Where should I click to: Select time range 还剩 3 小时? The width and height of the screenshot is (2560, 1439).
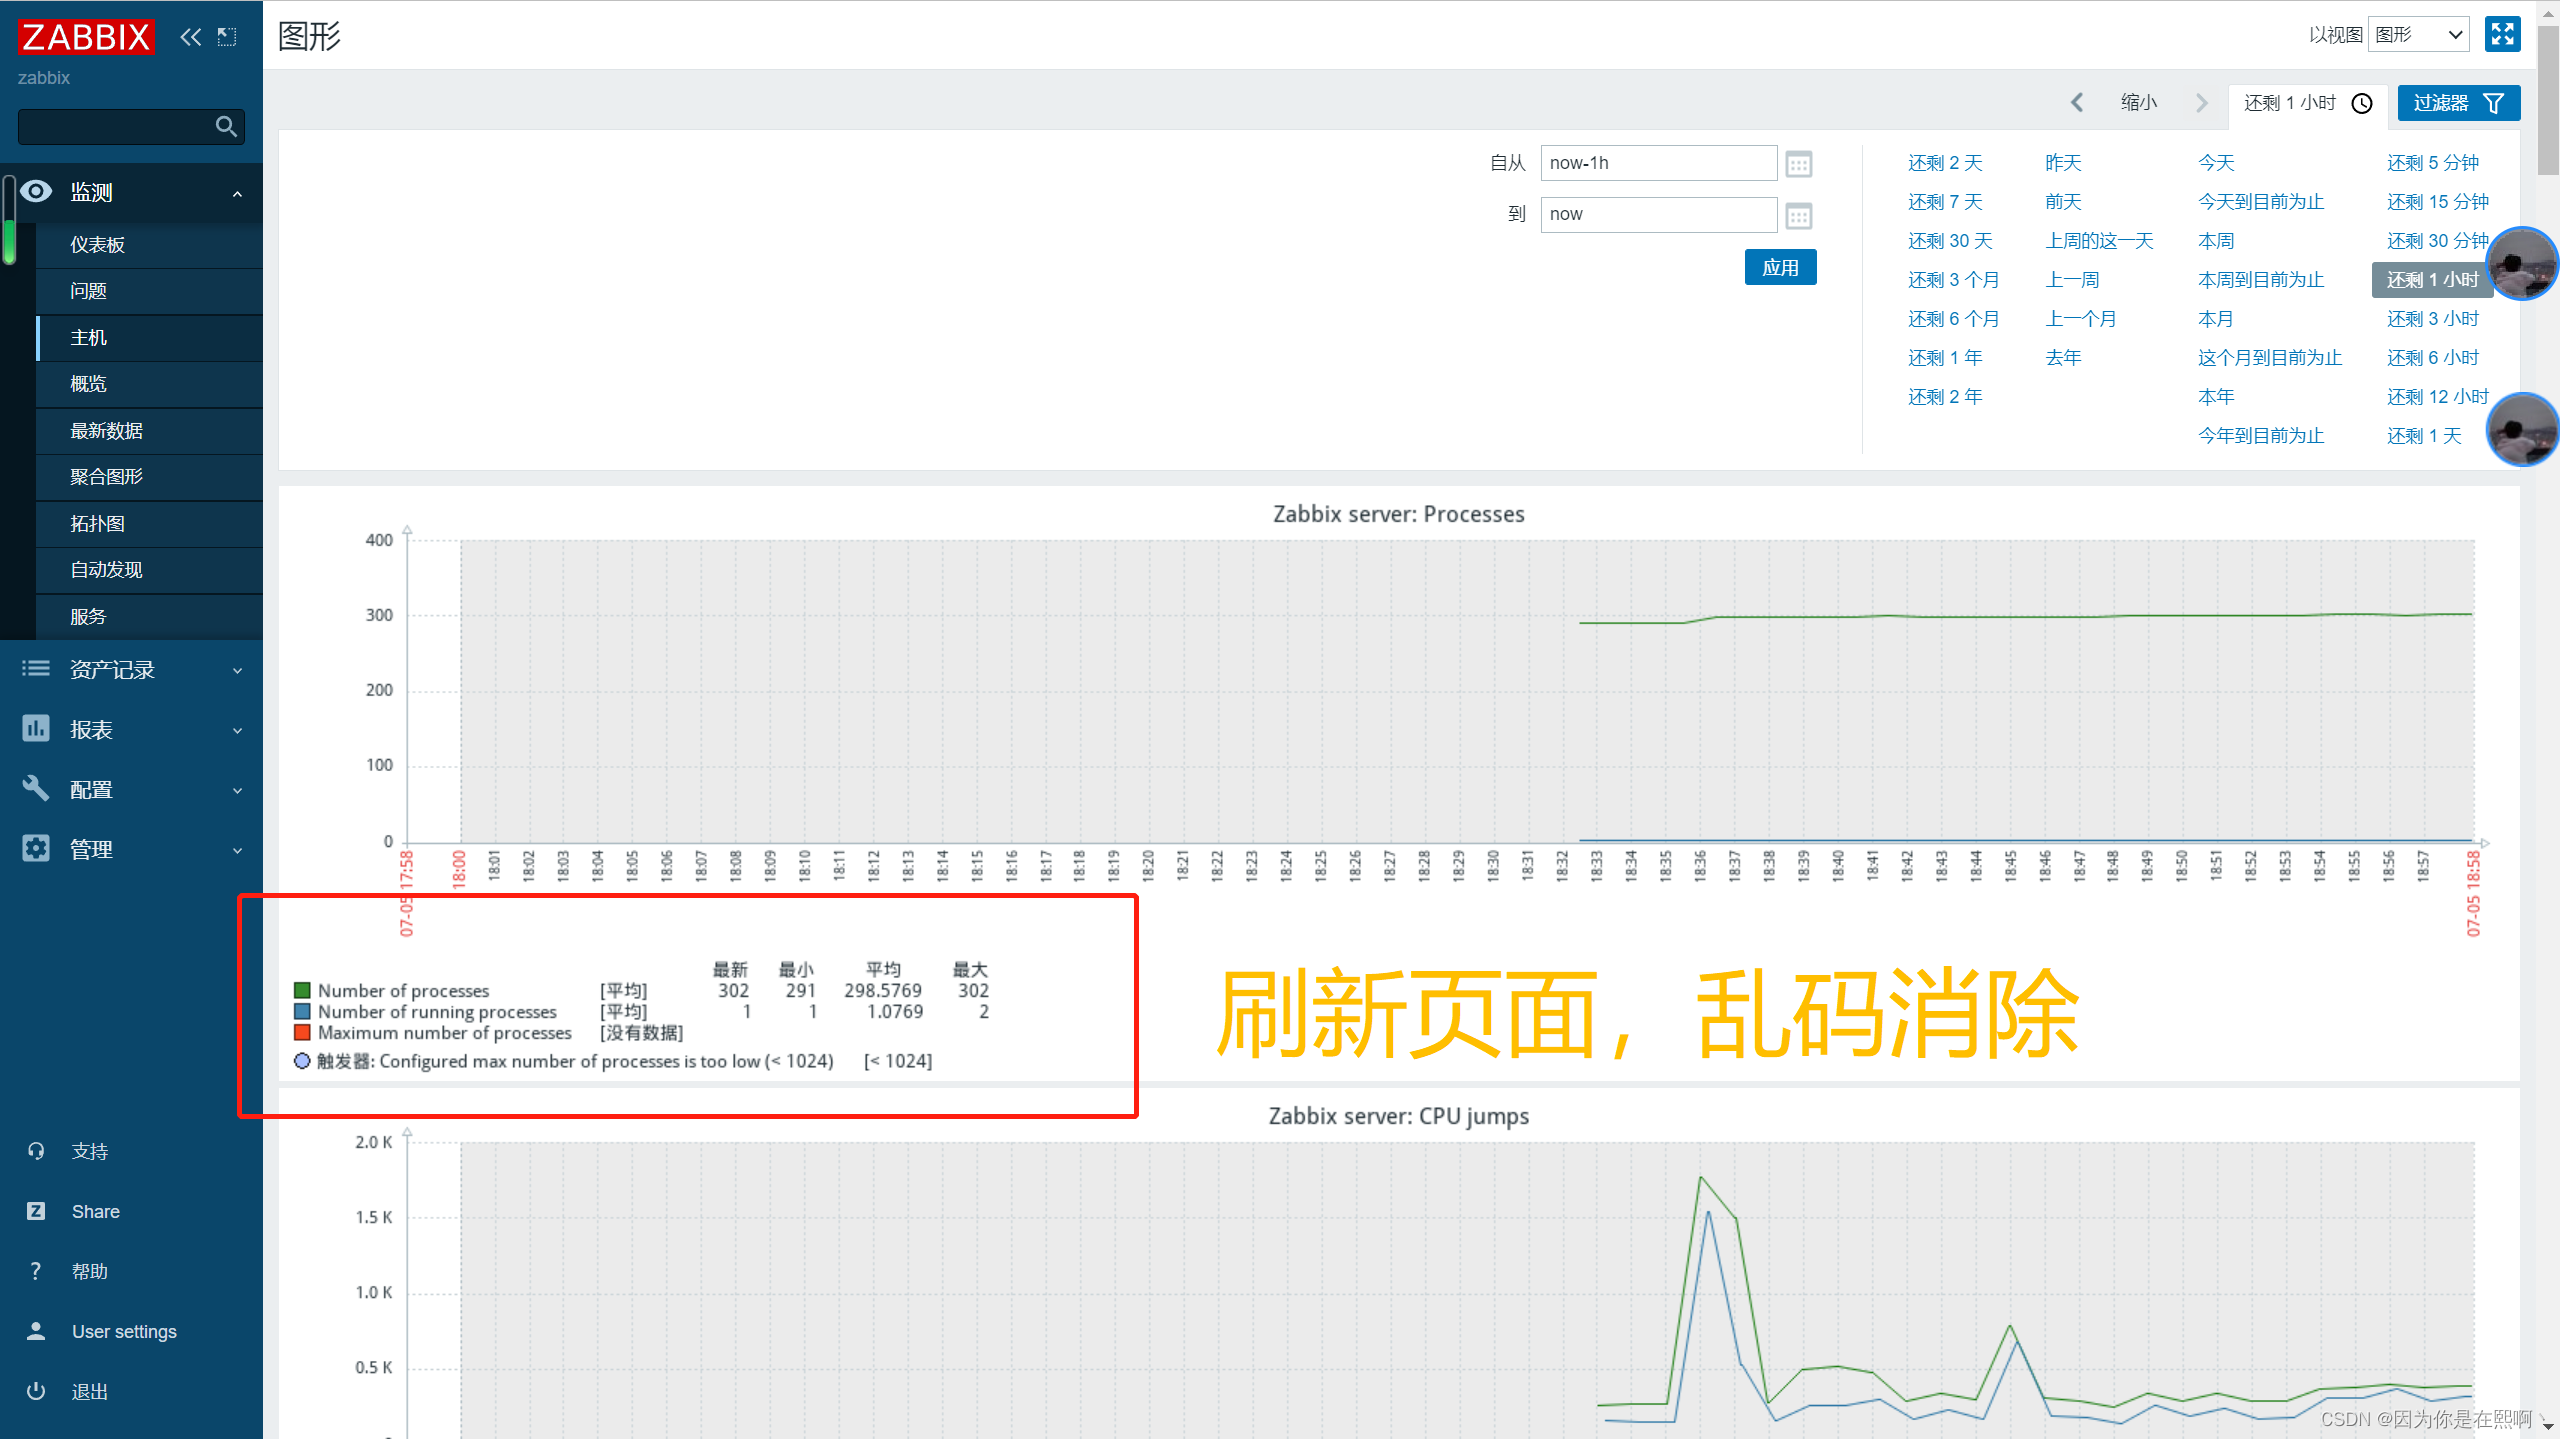pyautogui.click(x=2432, y=319)
